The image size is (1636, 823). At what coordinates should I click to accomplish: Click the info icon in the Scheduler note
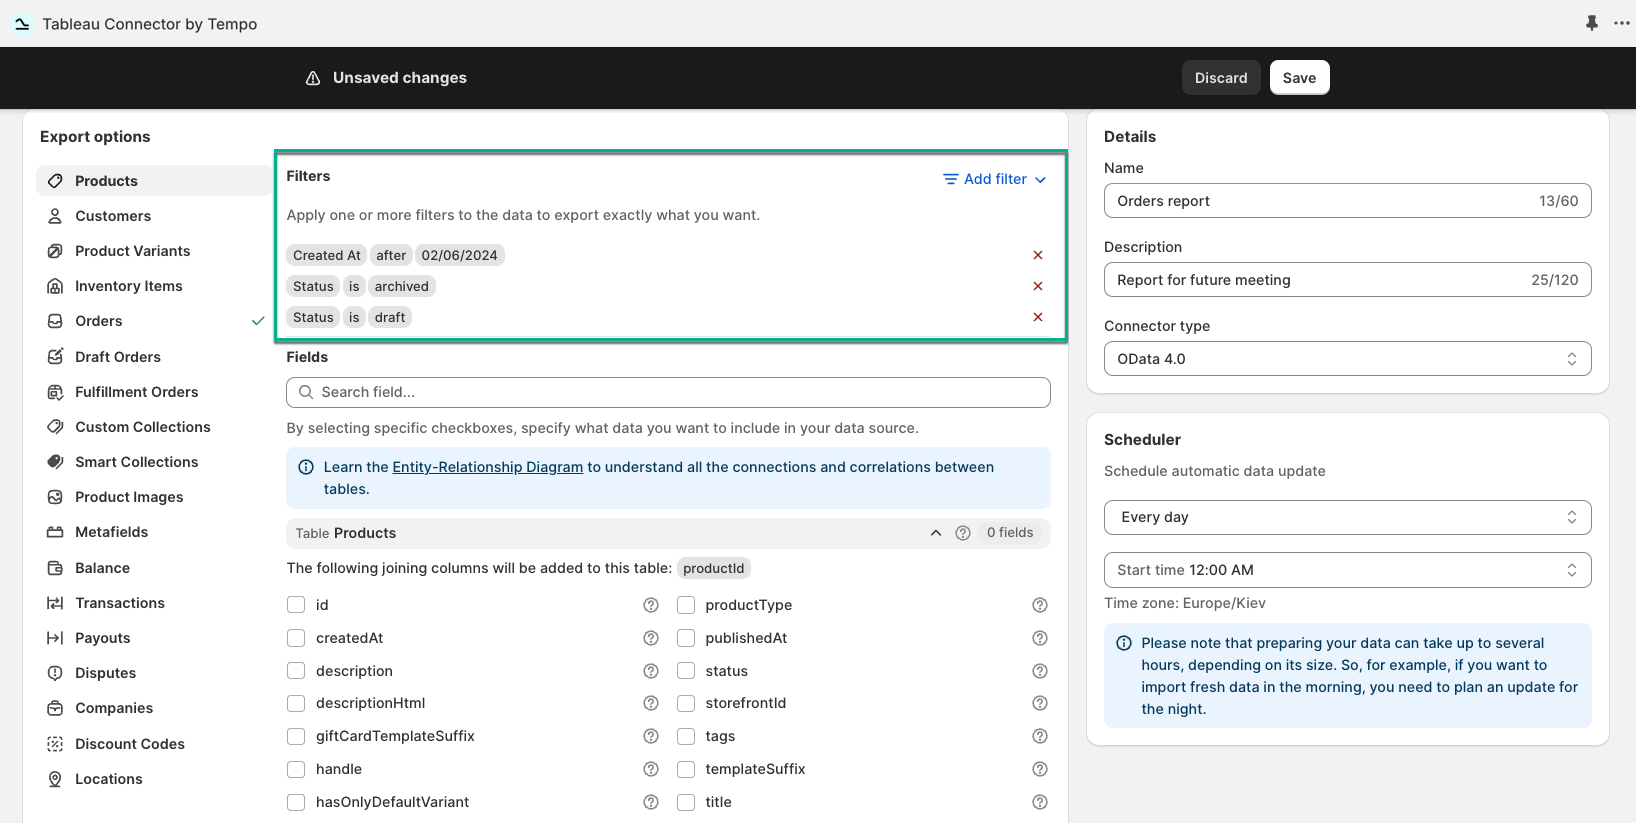1124,643
